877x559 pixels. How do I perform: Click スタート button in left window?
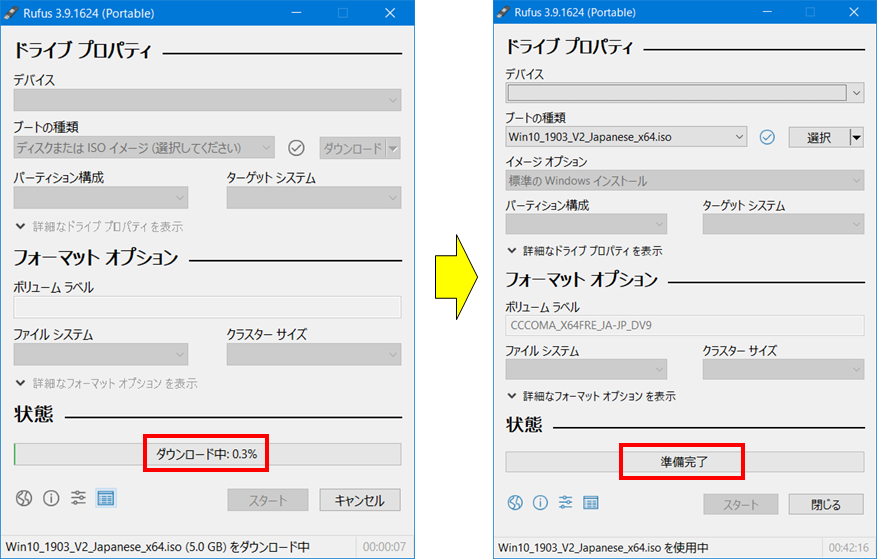(x=268, y=500)
